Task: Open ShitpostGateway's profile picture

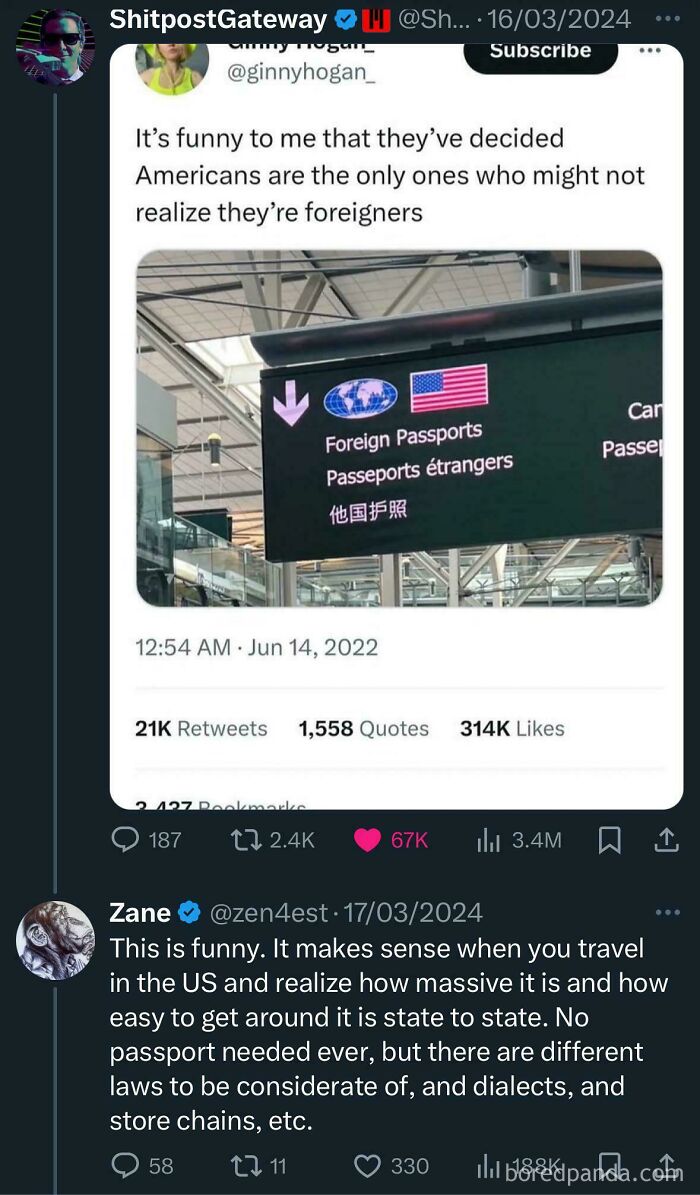Action: click(x=56, y=46)
